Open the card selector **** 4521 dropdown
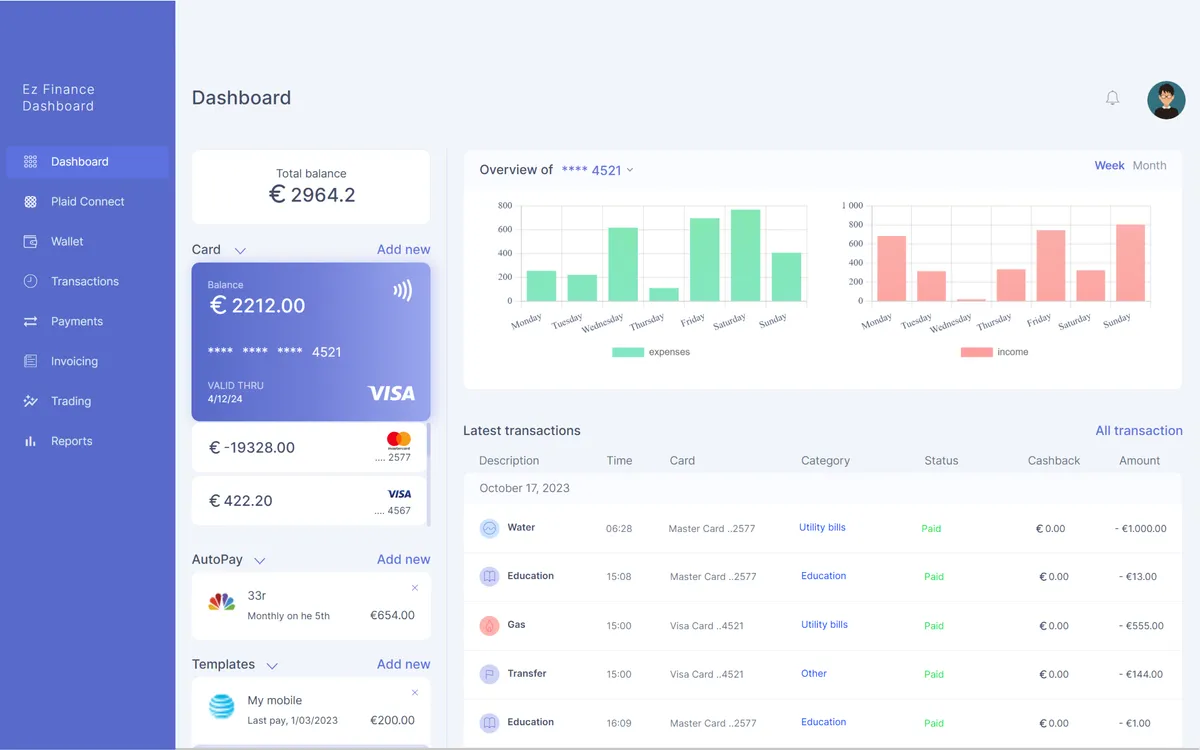The width and height of the screenshot is (1200, 750). (598, 170)
